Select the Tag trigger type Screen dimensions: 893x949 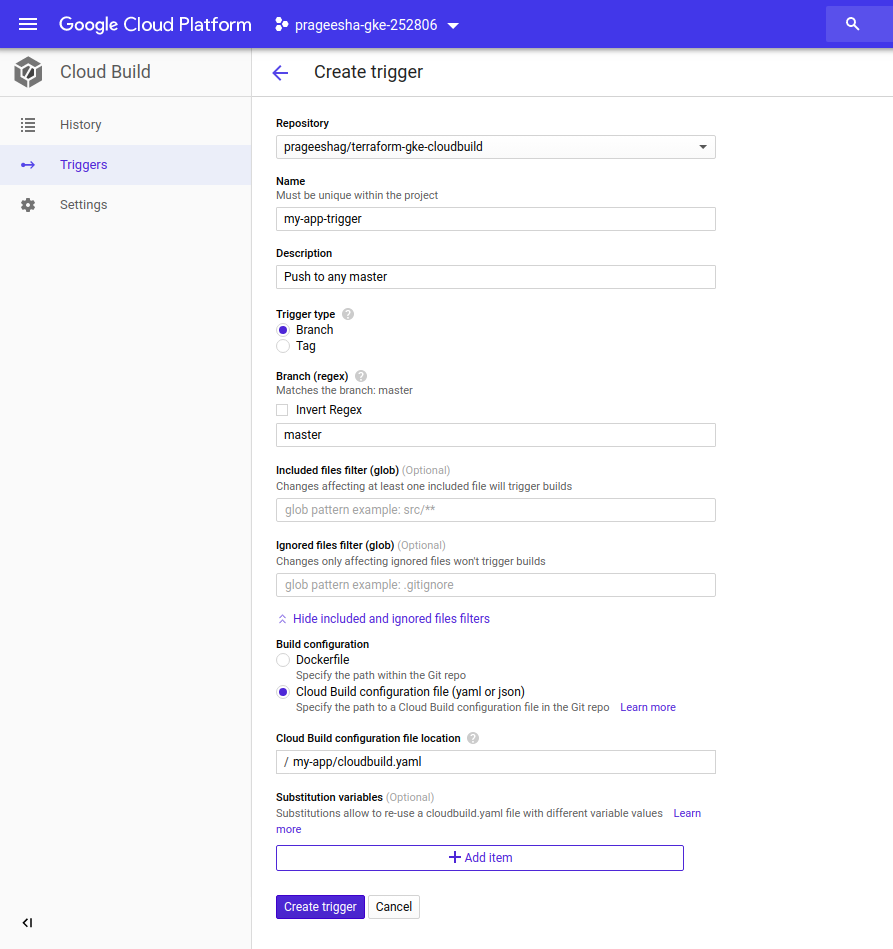[283, 346]
